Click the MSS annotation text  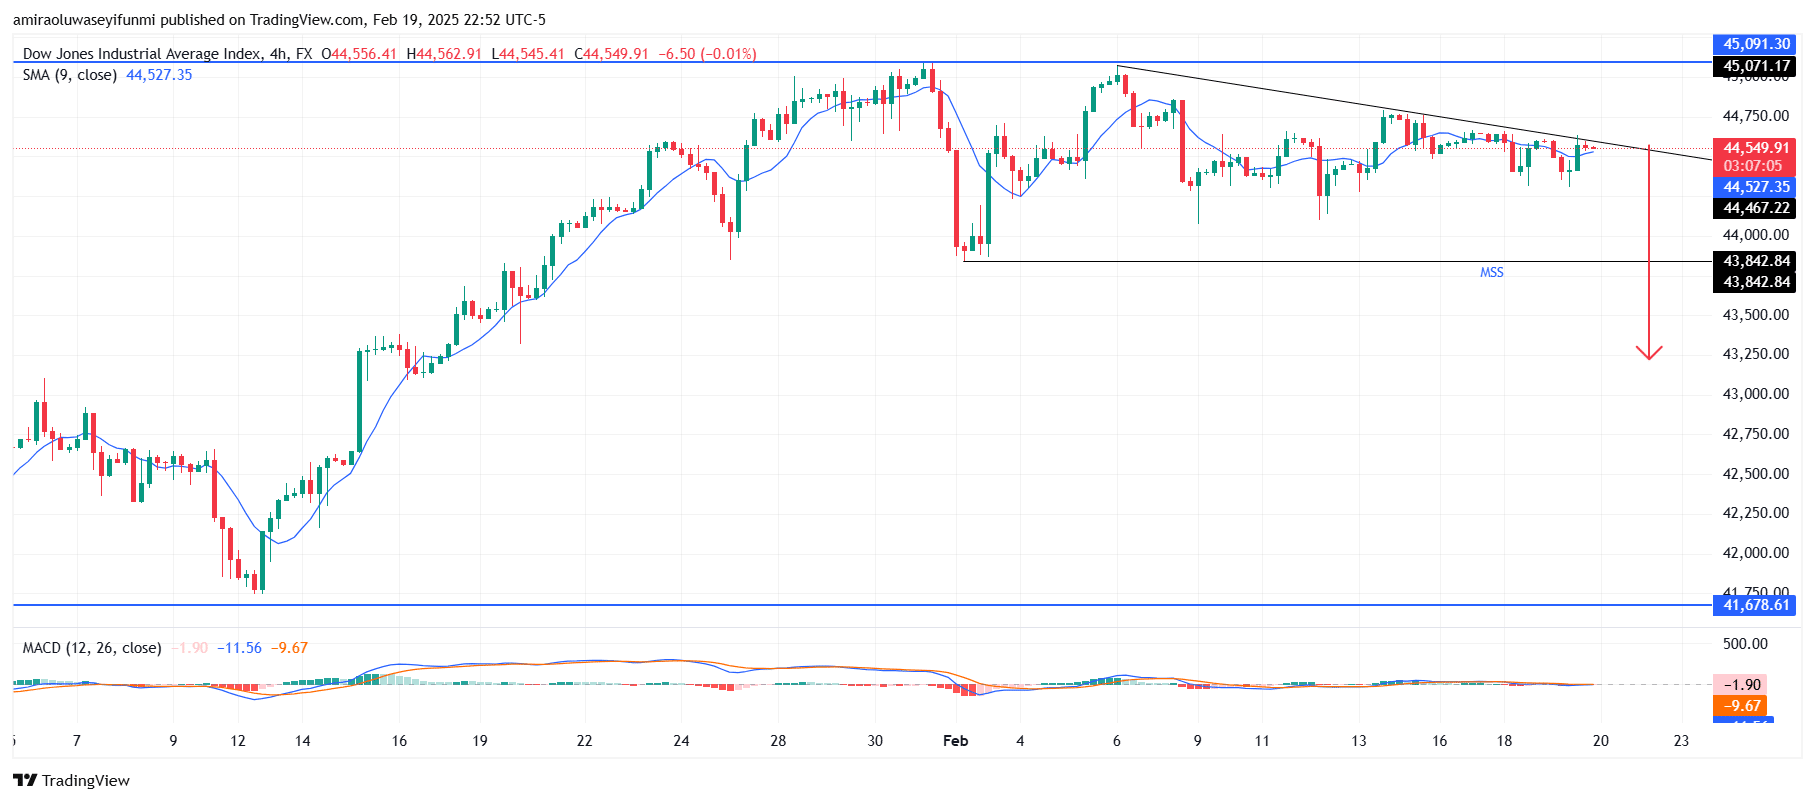click(x=1491, y=272)
